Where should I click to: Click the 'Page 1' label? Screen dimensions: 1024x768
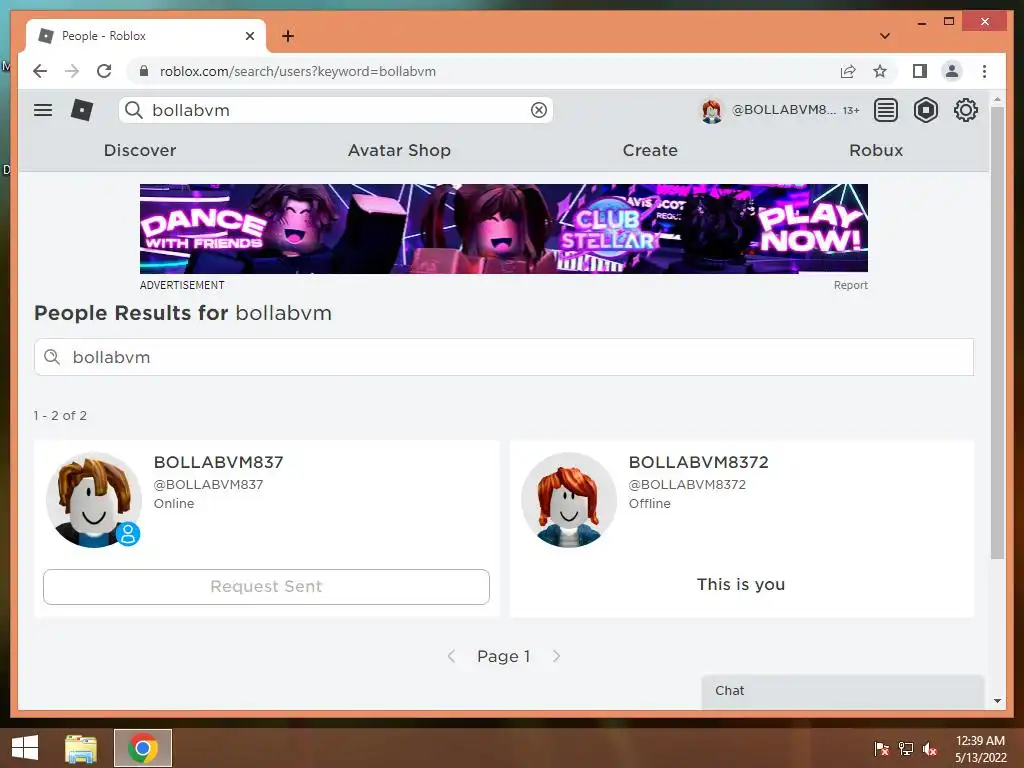(x=504, y=656)
